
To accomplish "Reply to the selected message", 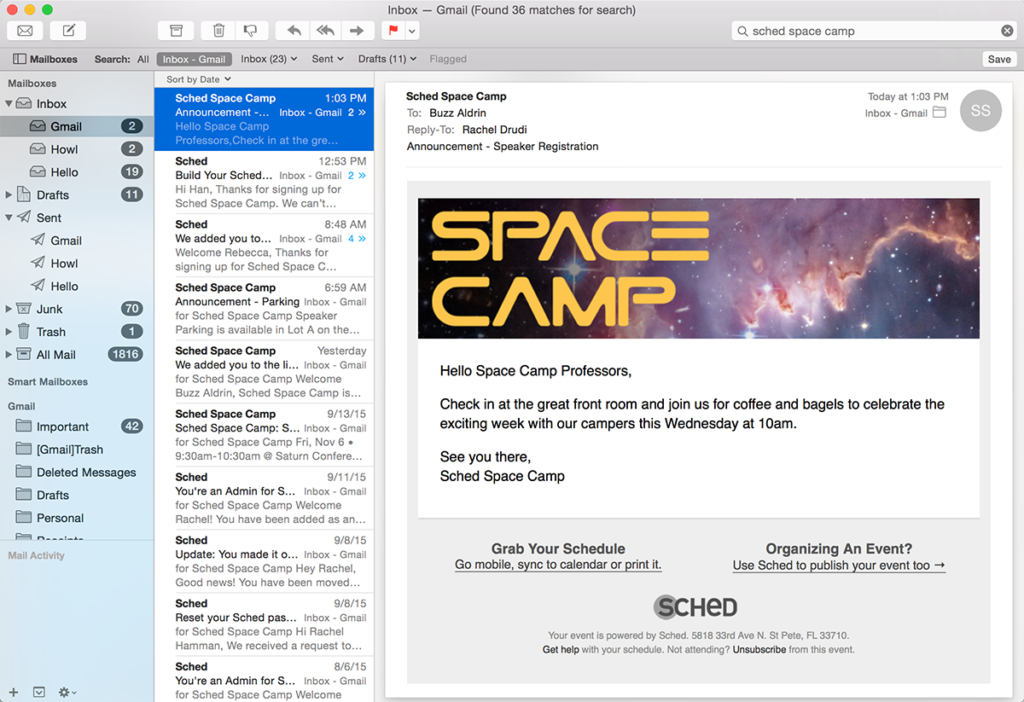I will pos(294,31).
